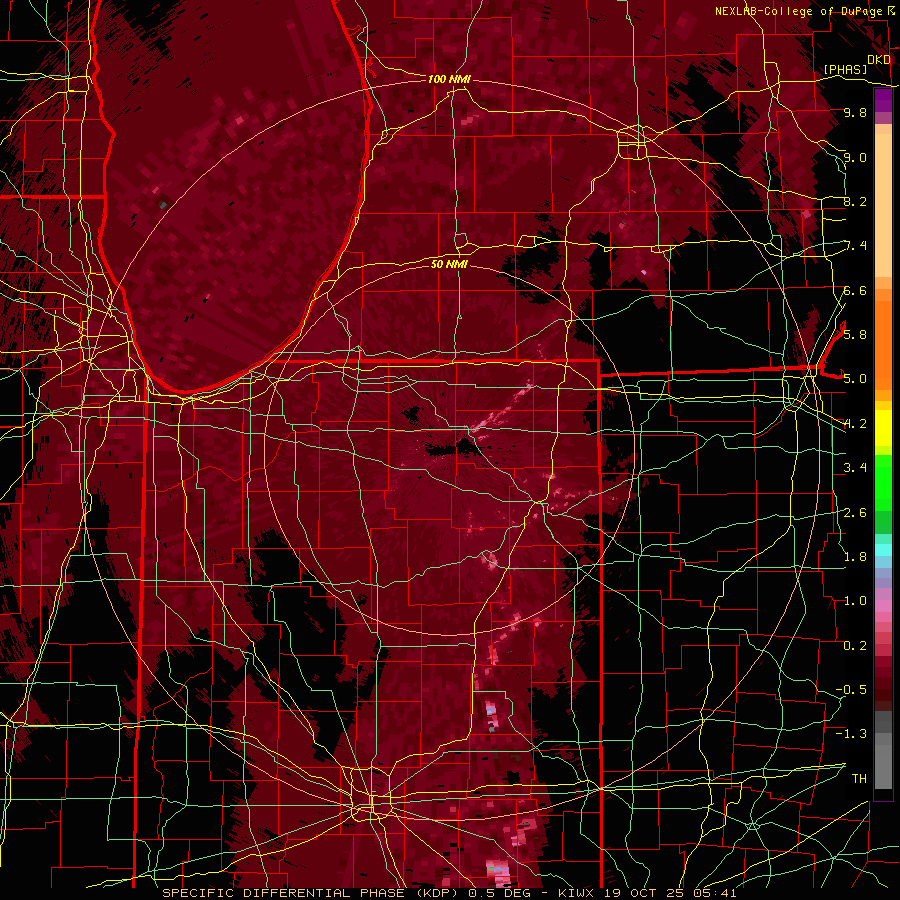Click the 100 NMI range ring label
Screen dimensions: 900x900
[449, 79]
